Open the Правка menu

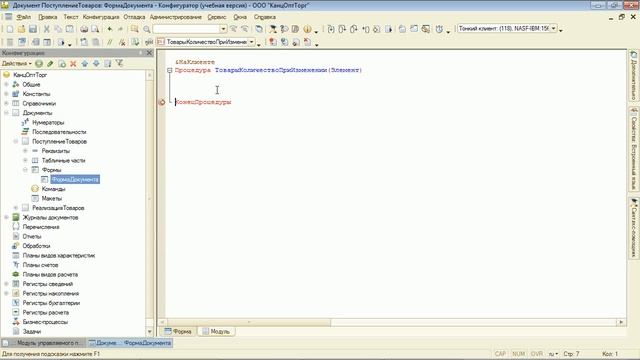[x=47, y=17]
